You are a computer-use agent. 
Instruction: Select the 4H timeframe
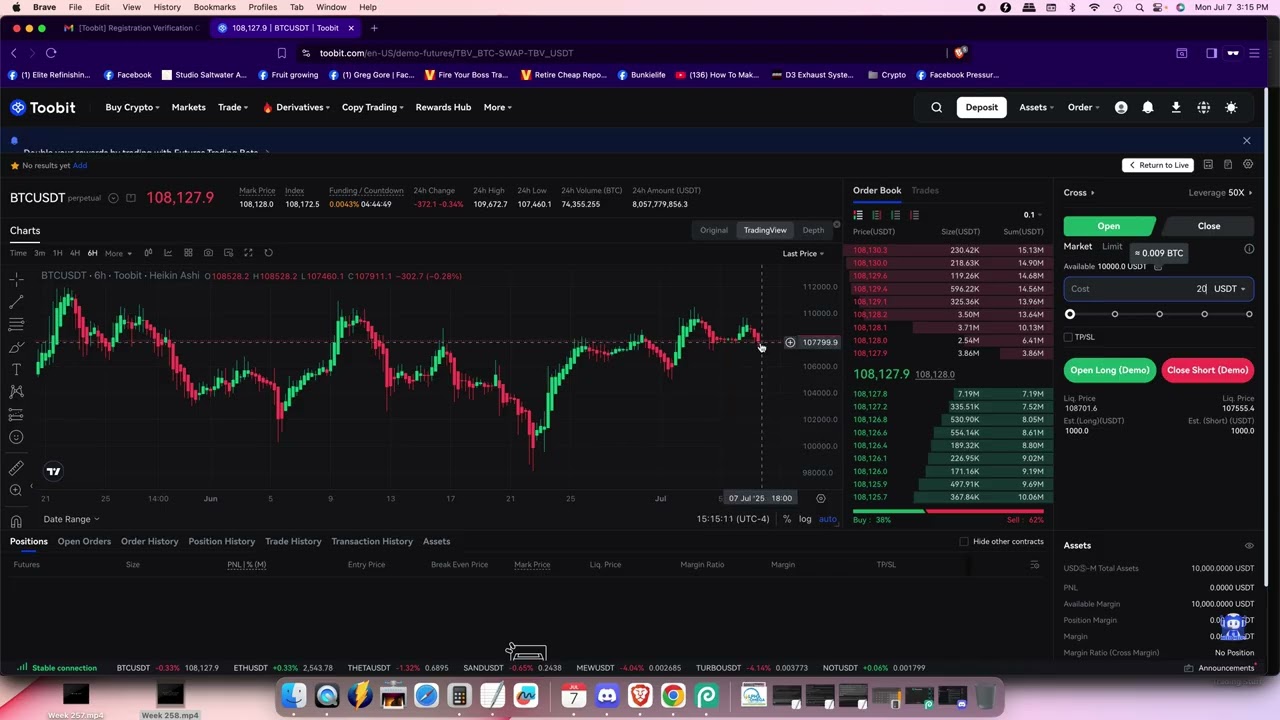tap(75, 253)
